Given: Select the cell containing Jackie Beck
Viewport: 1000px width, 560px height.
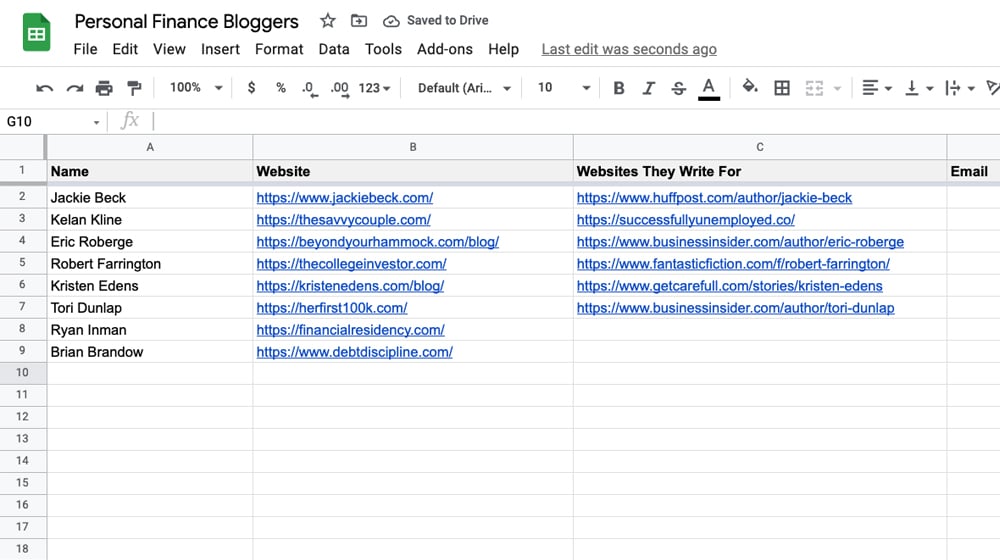Looking at the screenshot, I should (150, 198).
